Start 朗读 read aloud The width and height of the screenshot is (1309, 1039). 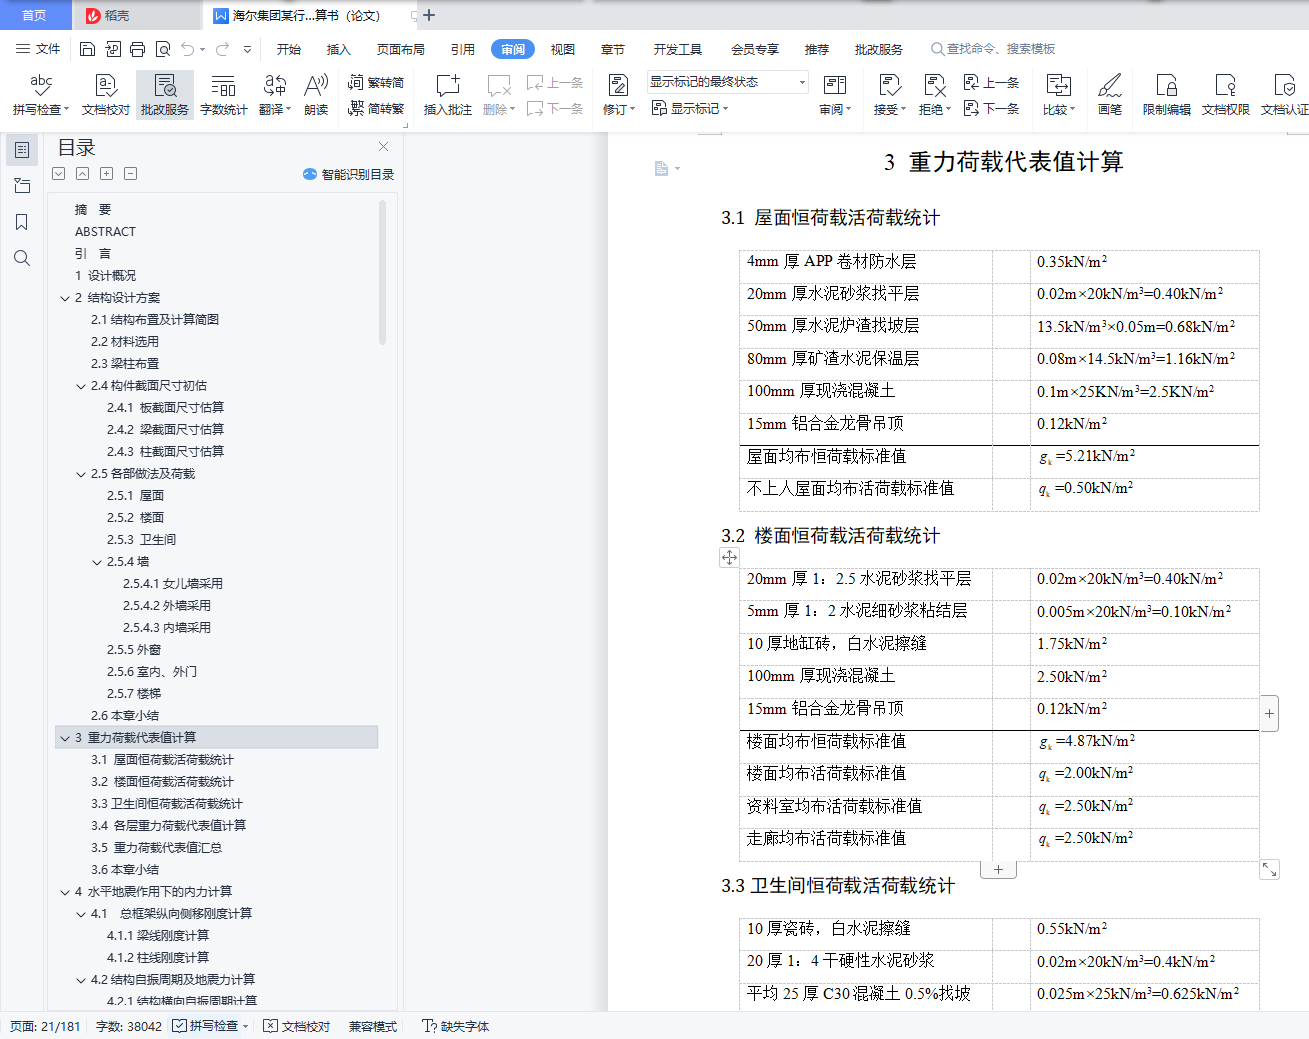point(316,94)
